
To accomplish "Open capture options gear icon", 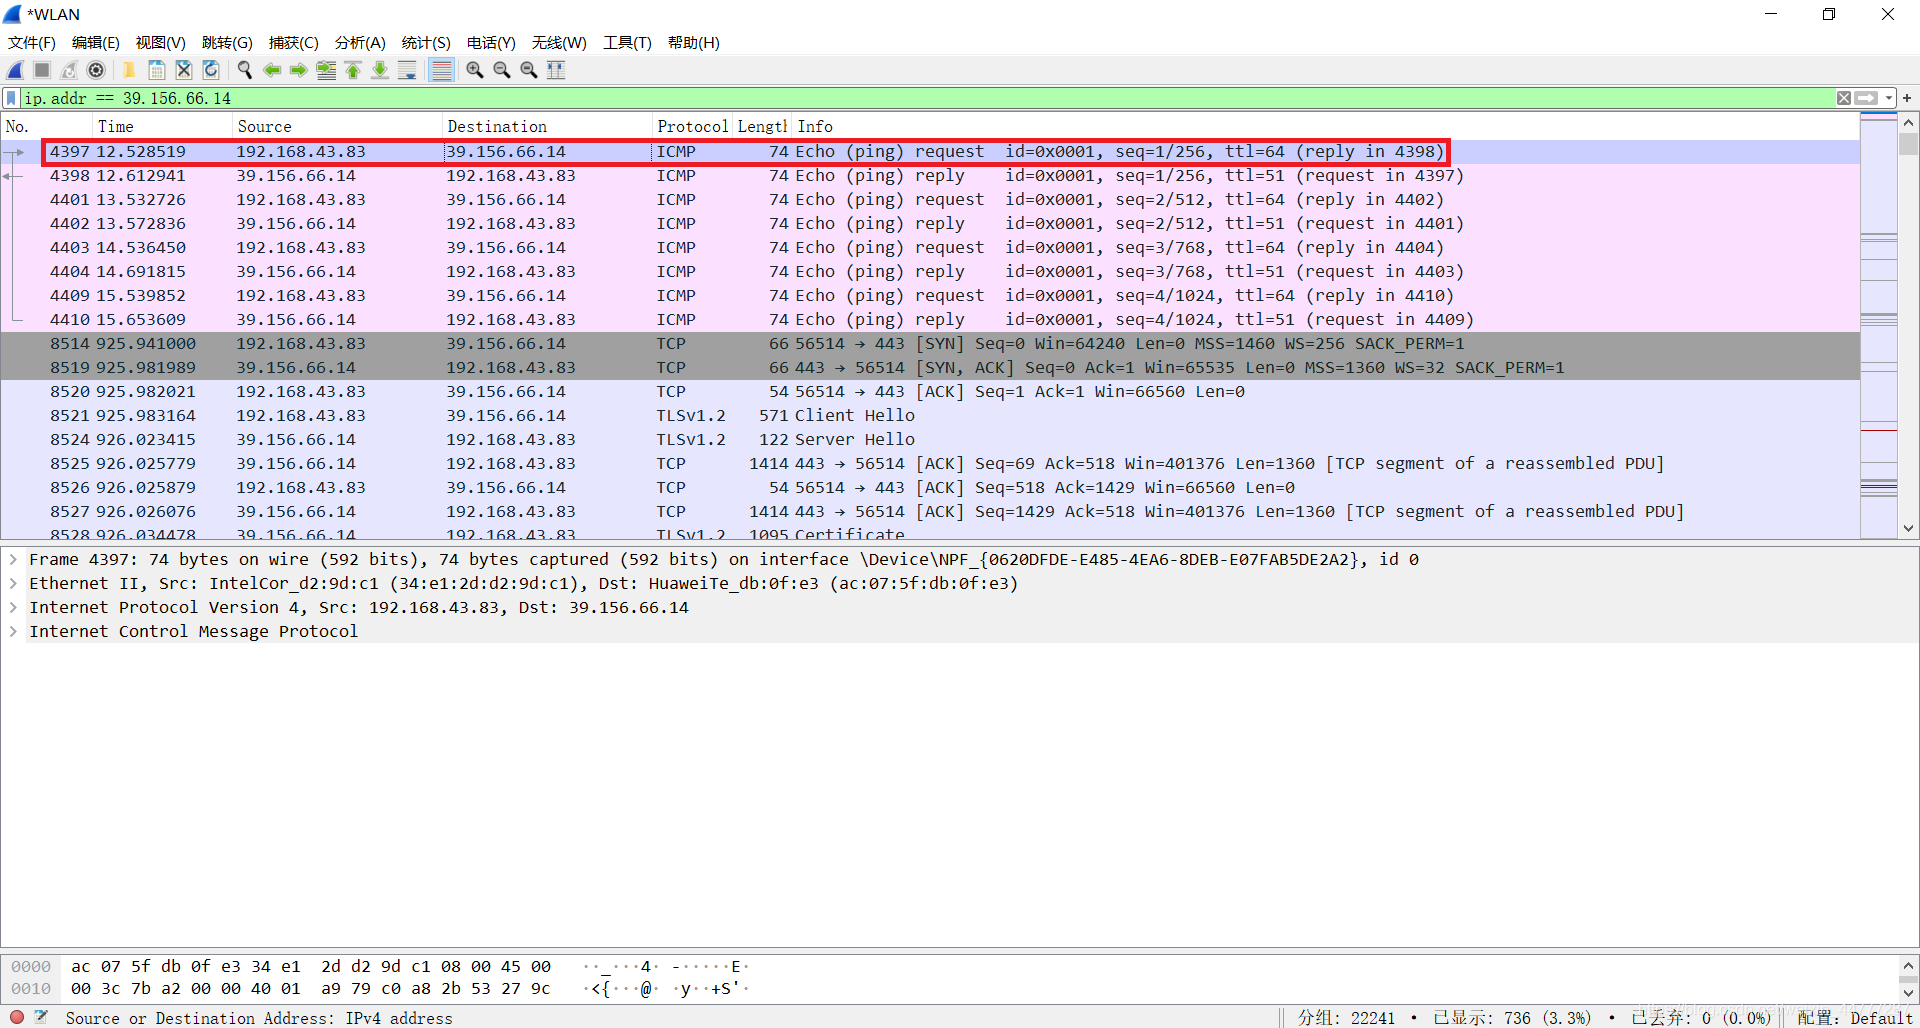I will click(96, 70).
